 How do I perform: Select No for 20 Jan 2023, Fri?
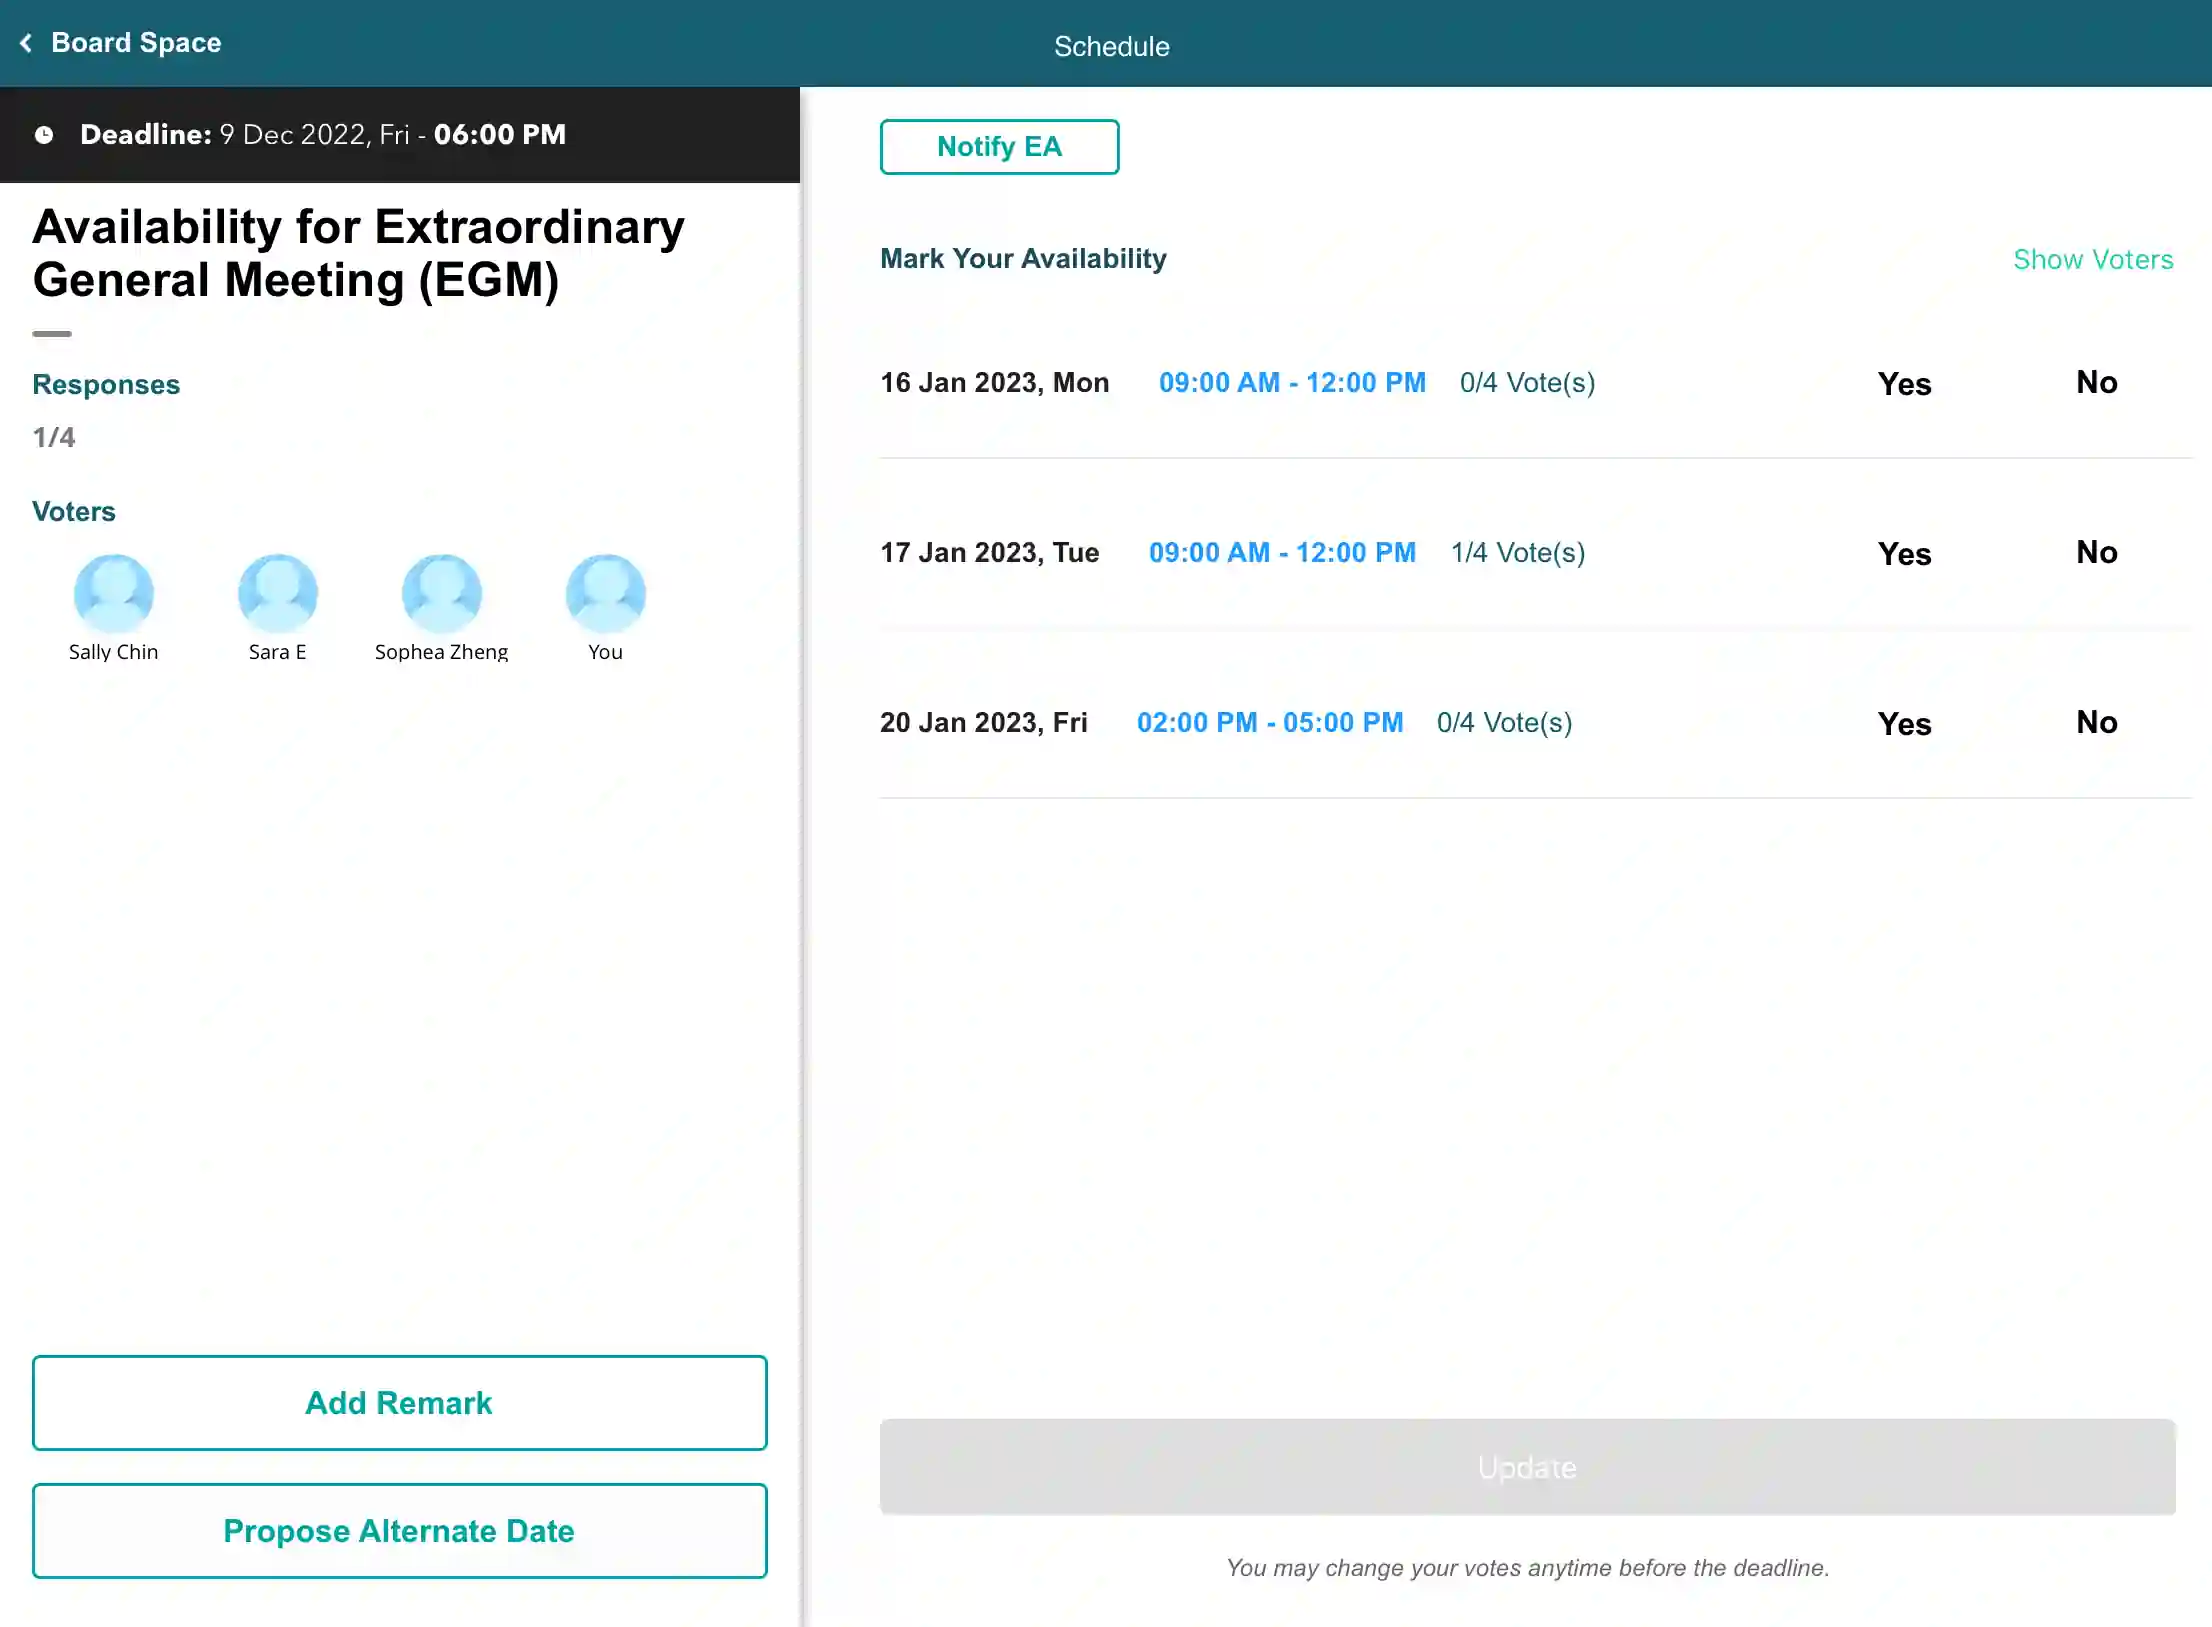coord(2096,722)
